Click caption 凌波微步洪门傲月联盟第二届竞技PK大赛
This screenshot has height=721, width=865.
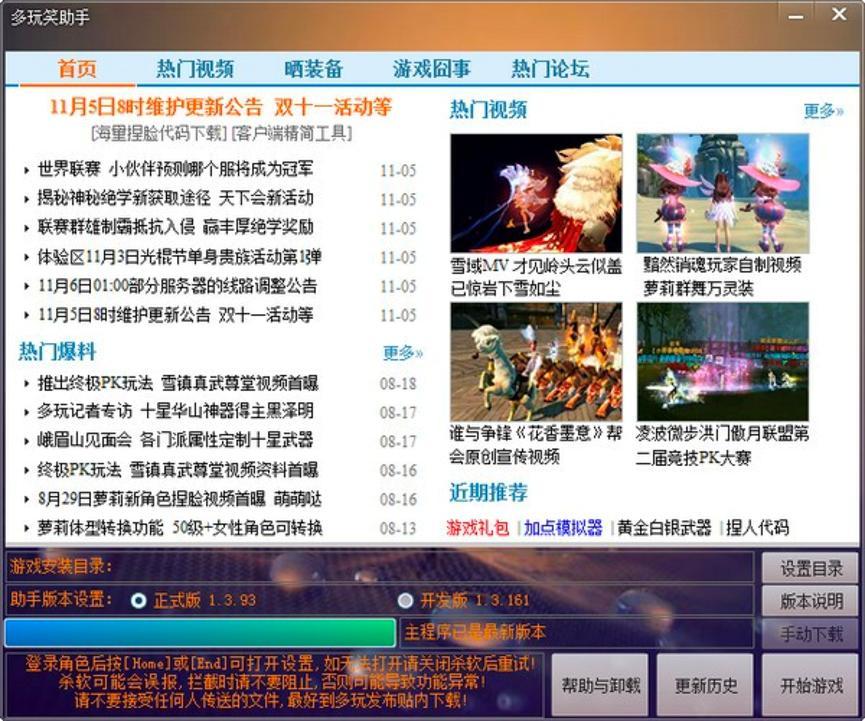coord(723,446)
